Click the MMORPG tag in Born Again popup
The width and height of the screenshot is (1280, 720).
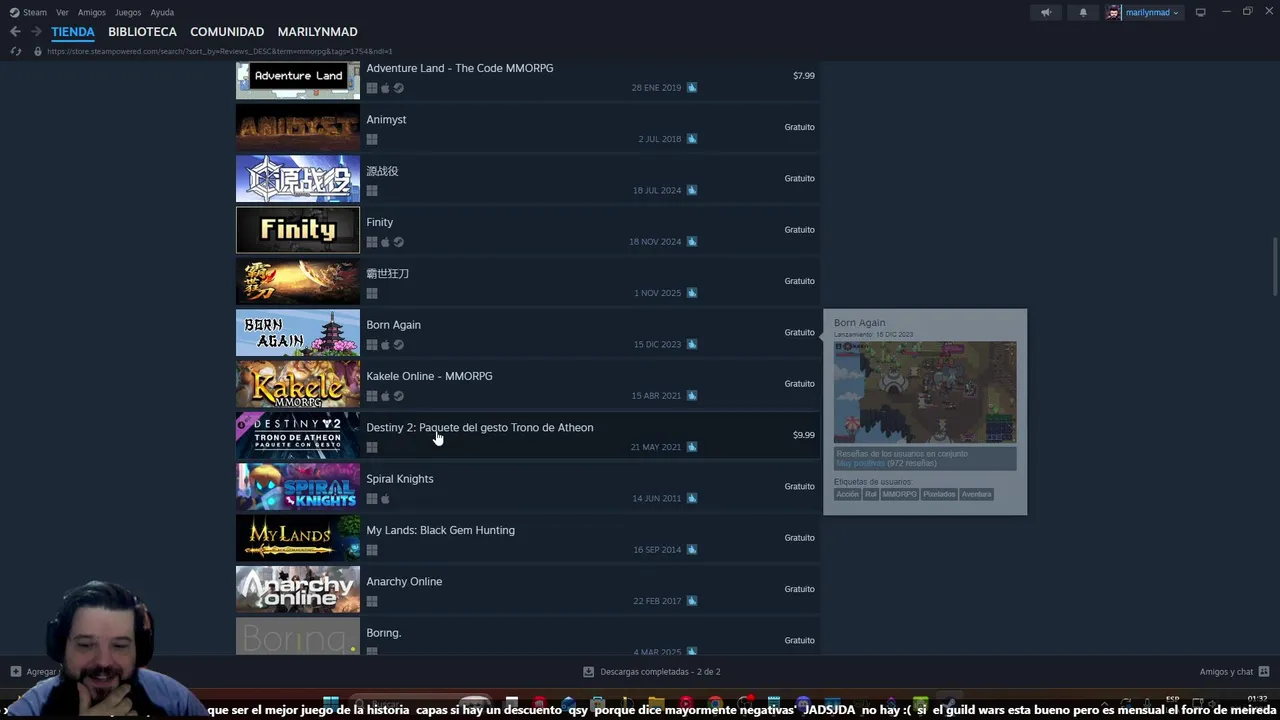pyautogui.click(x=899, y=494)
